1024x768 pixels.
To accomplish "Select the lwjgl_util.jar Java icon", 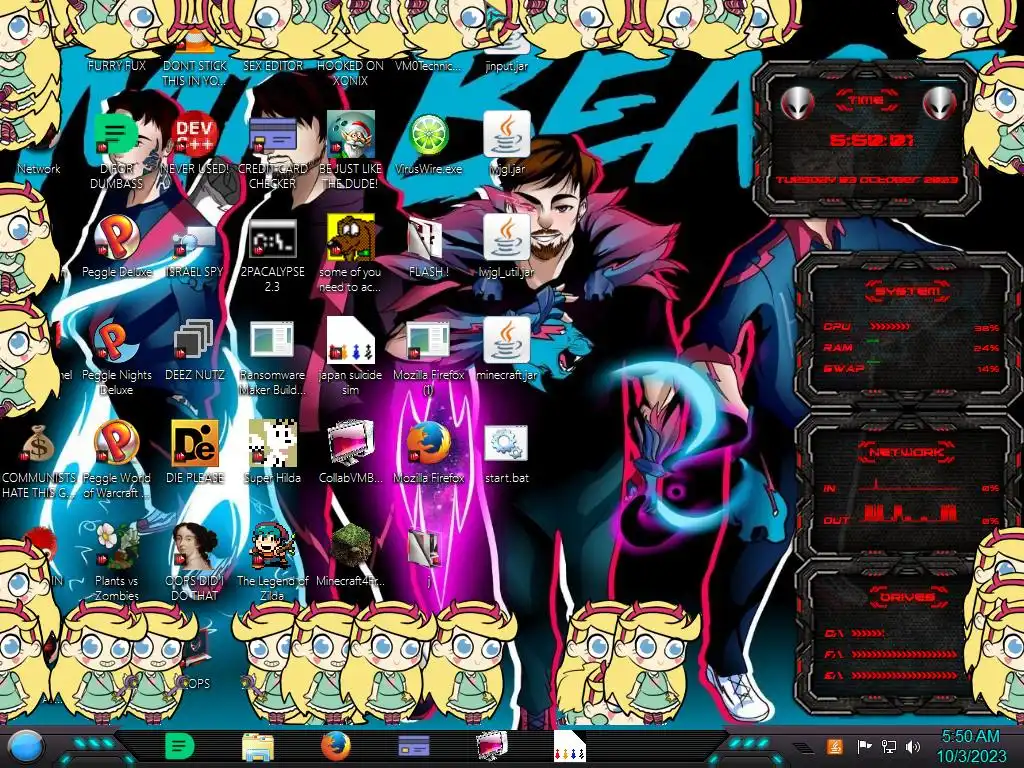I will coord(507,238).
